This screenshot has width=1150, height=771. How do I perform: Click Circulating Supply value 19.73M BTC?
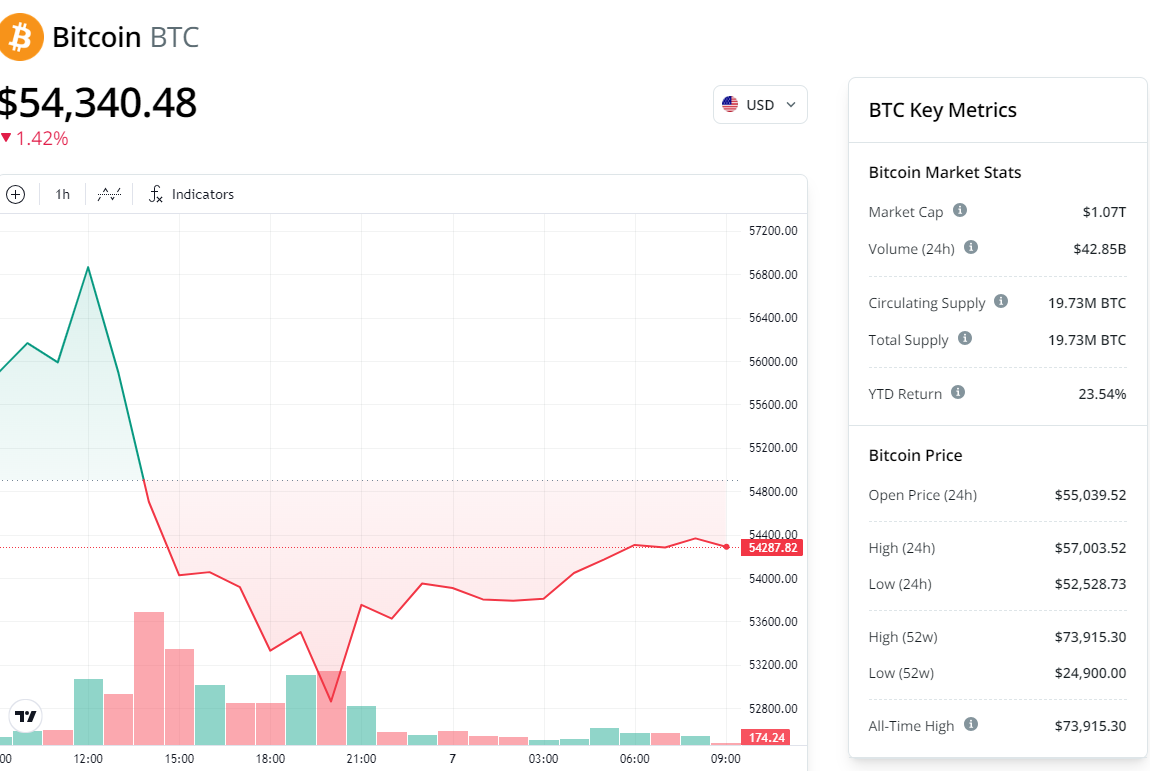[x=1086, y=303]
